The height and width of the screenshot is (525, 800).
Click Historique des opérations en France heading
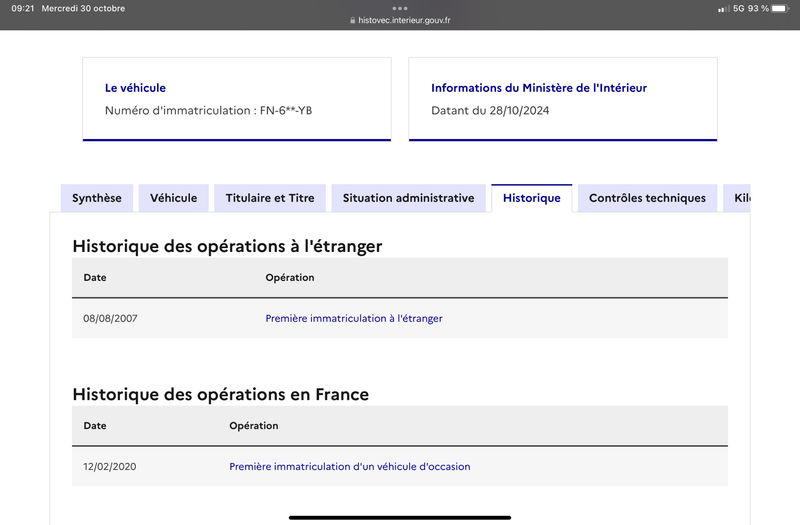(x=220, y=394)
